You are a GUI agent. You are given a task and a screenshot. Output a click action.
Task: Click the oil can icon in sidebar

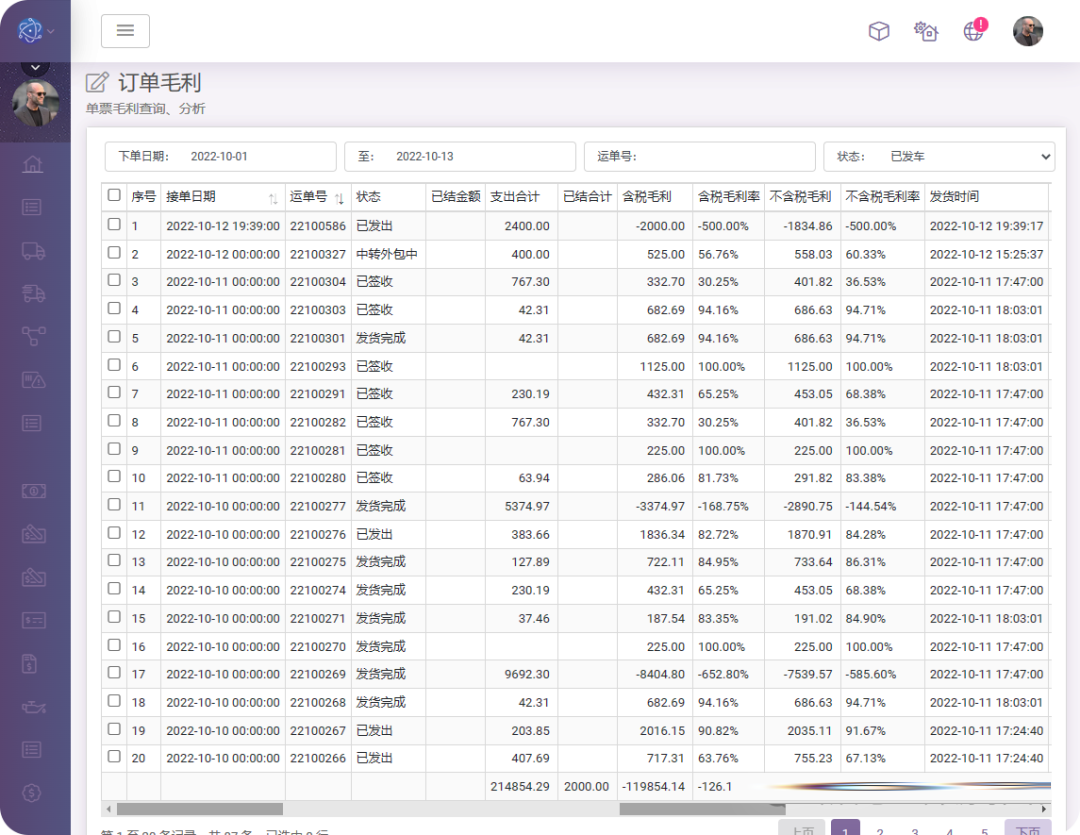pyautogui.click(x=33, y=708)
